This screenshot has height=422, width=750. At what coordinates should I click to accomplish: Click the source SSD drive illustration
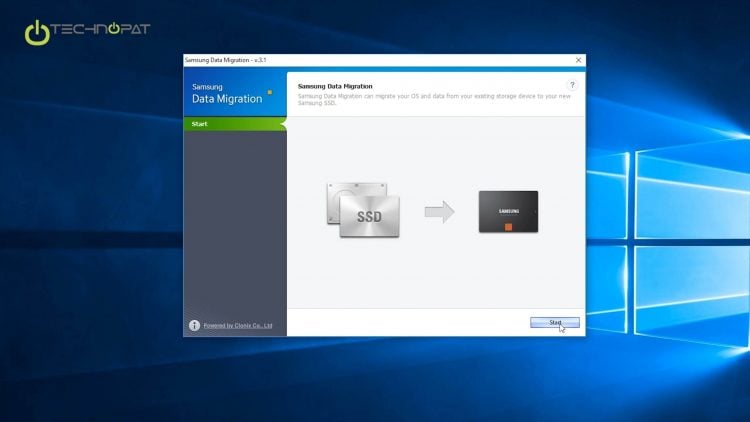[364, 210]
